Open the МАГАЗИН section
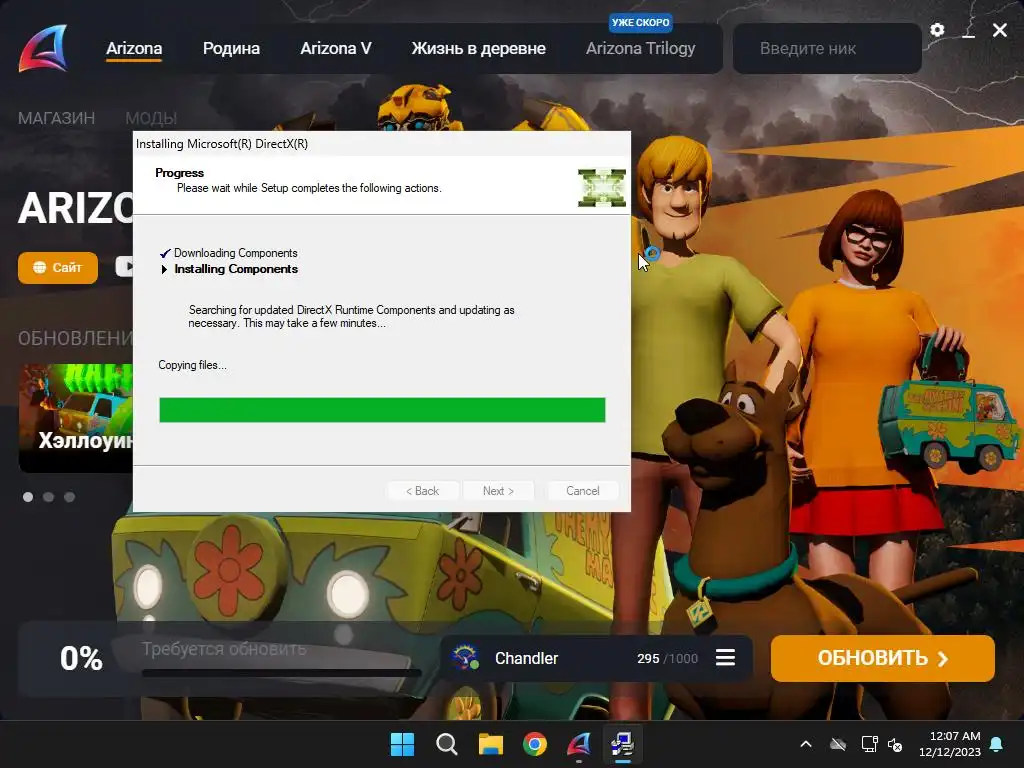The height and width of the screenshot is (768, 1024). pyautogui.click(x=56, y=118)
